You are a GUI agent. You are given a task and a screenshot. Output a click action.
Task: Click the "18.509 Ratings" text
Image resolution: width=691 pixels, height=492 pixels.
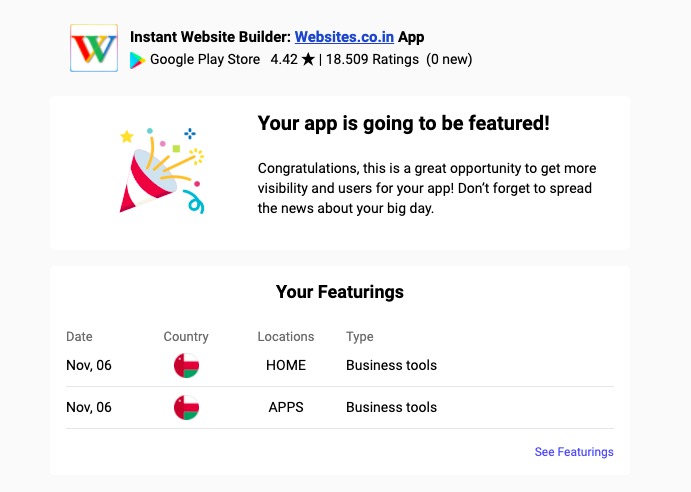pyautogui.click(x=372, y=60)
